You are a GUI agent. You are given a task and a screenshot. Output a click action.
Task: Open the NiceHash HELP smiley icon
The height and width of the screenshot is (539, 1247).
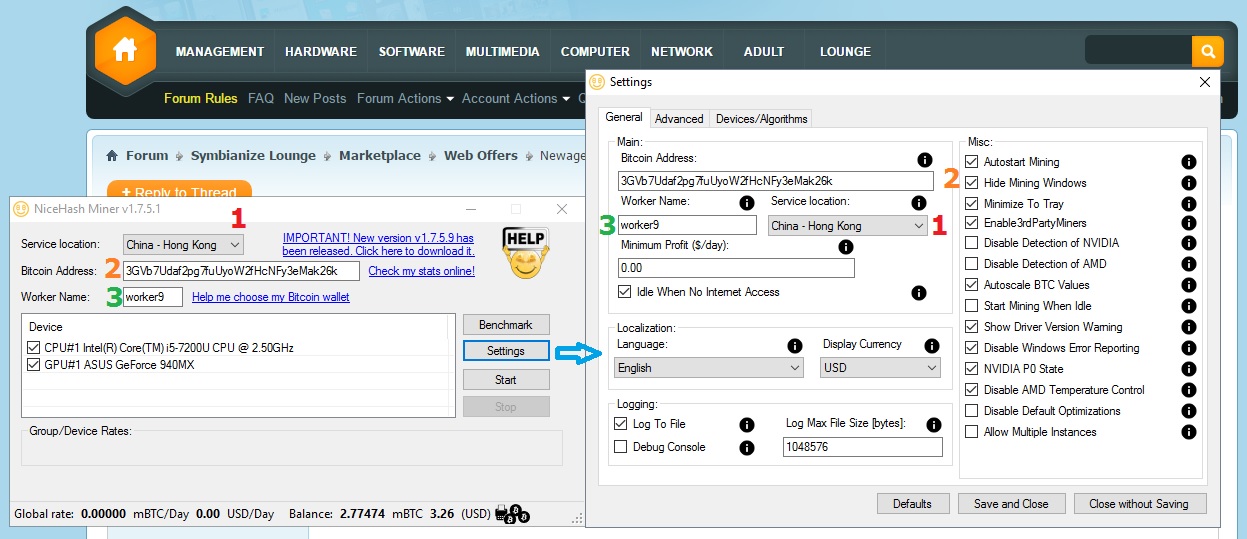click(x=525, y=252)
